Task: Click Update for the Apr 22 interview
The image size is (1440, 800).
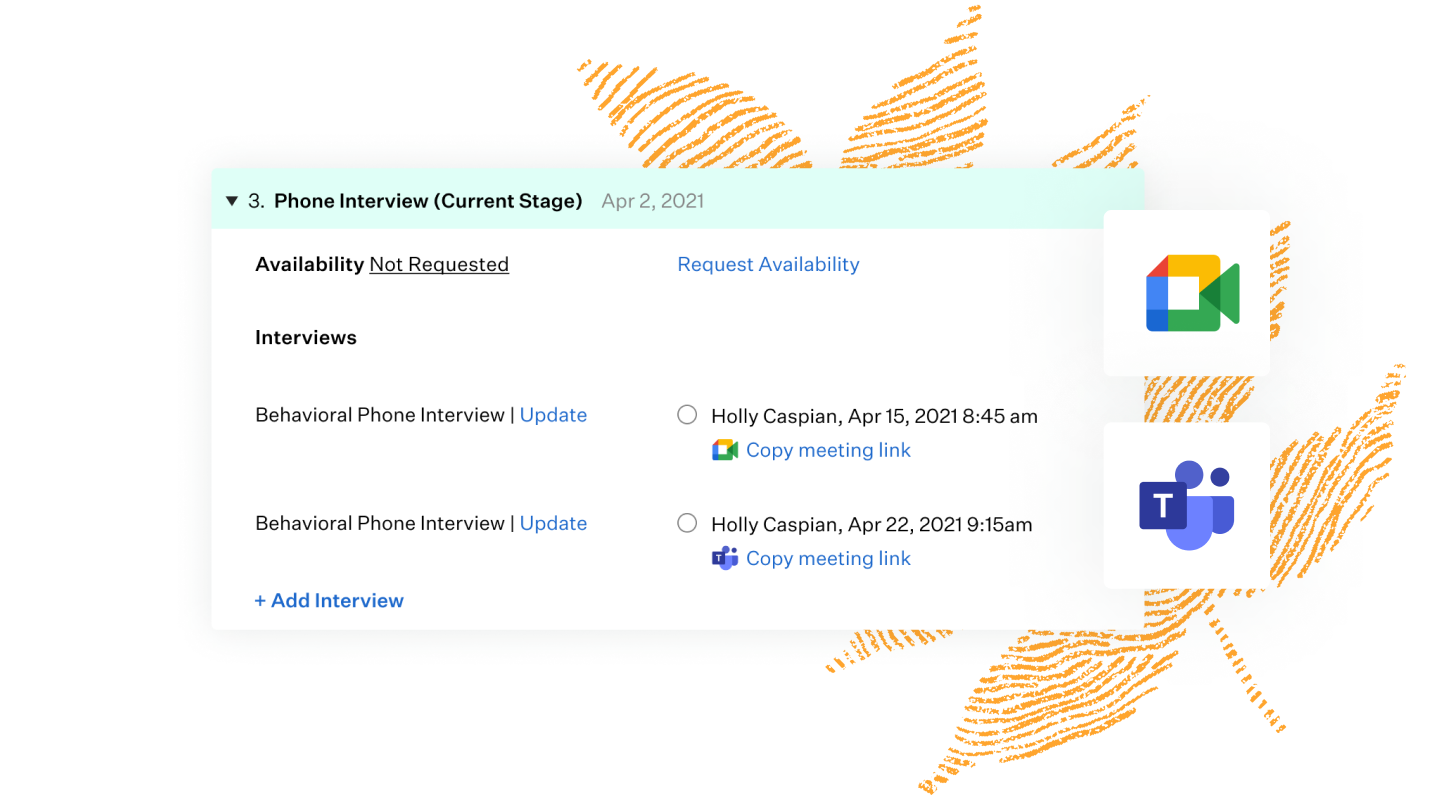Action: pyautogui.click(x=553, y=523)
